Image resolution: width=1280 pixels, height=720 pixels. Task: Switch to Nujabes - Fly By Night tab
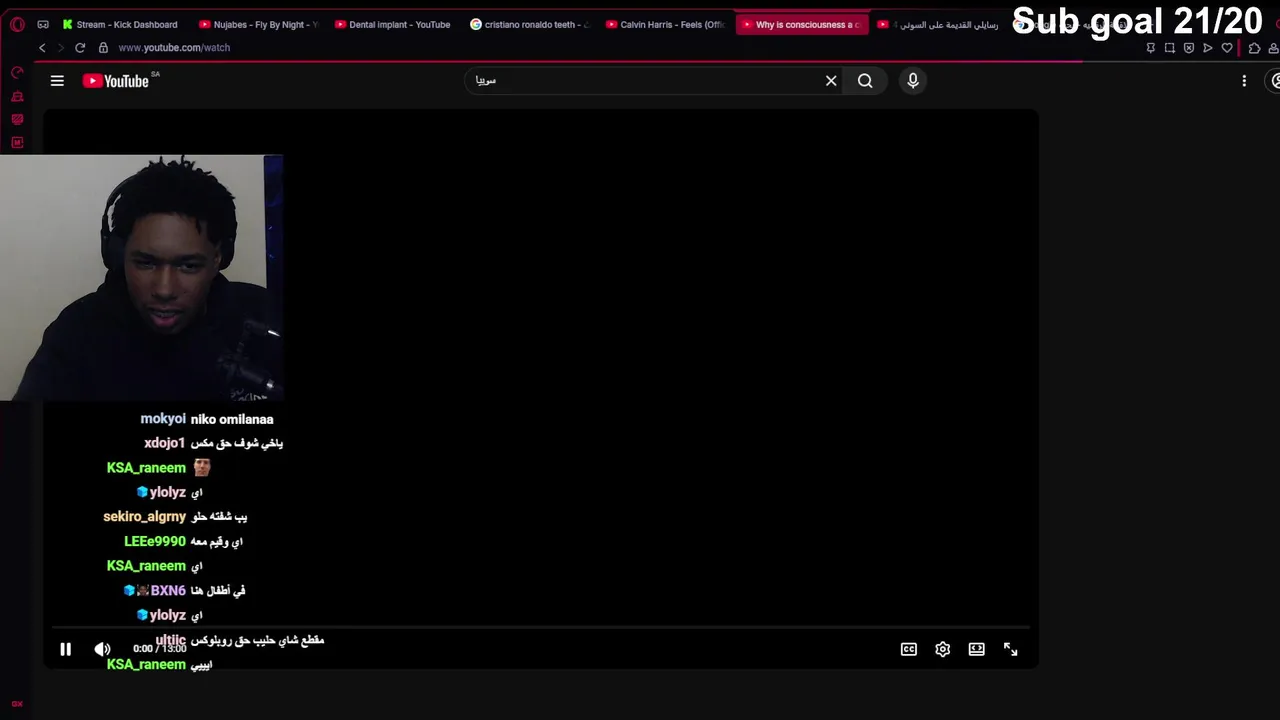click(x=258, y=24)
